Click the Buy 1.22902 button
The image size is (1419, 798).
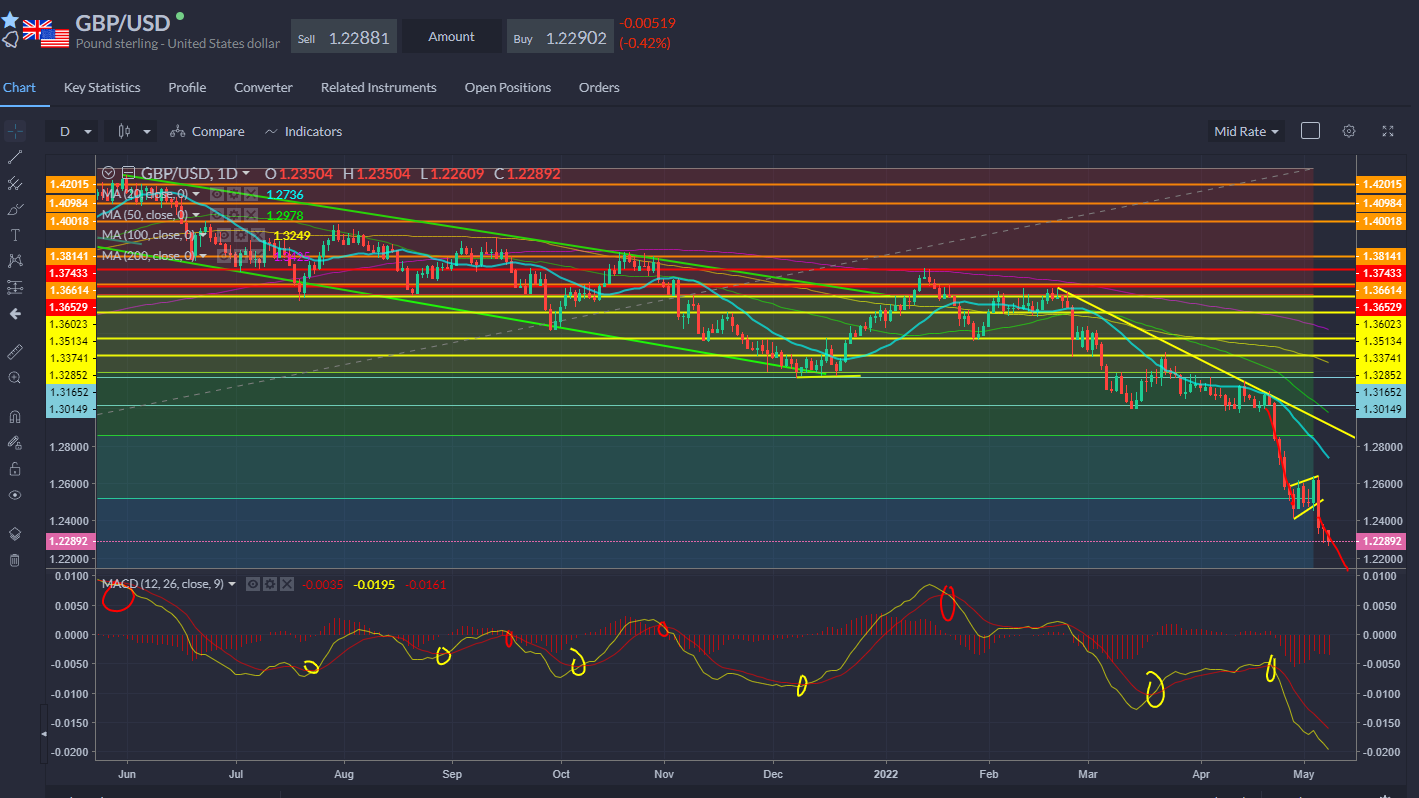click(560, 37)
